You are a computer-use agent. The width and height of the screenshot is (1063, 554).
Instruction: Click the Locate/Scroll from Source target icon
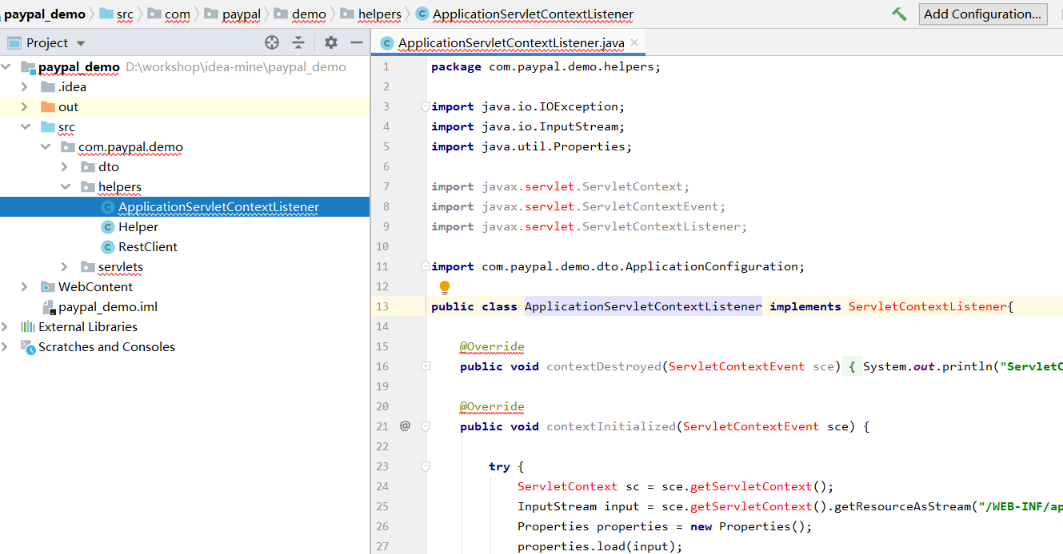coord(272,43)
